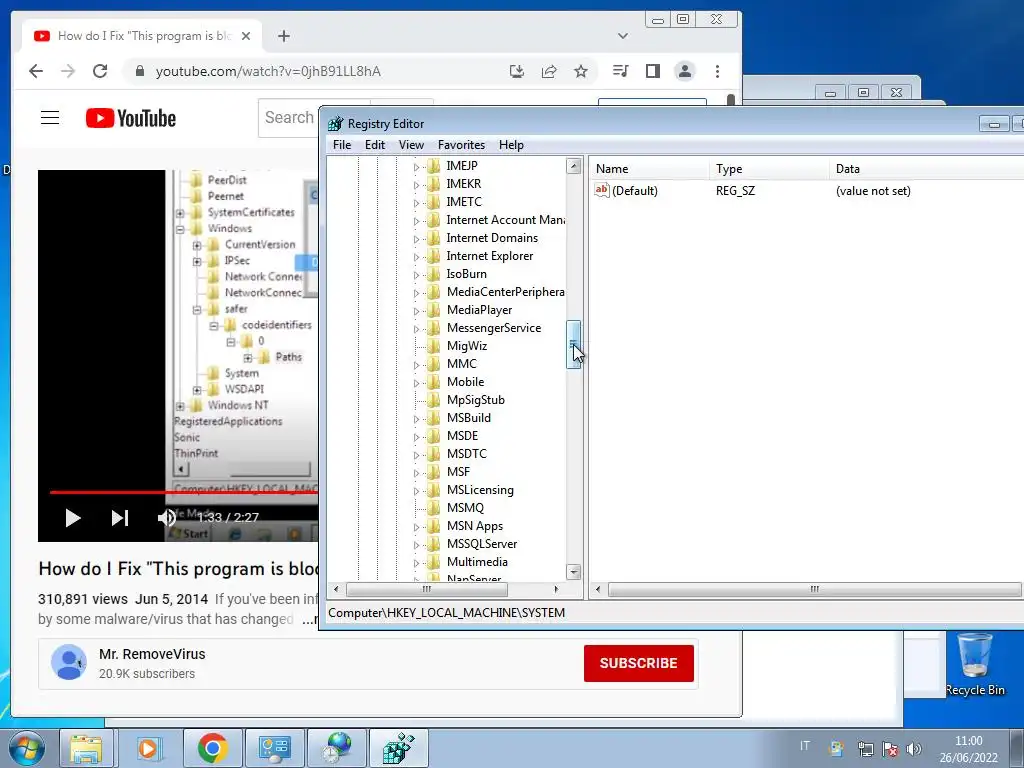Open the YouTube hamburger guide menu
The height and width of the screenshot is (768, 1024).
click(x=50, y=118)
